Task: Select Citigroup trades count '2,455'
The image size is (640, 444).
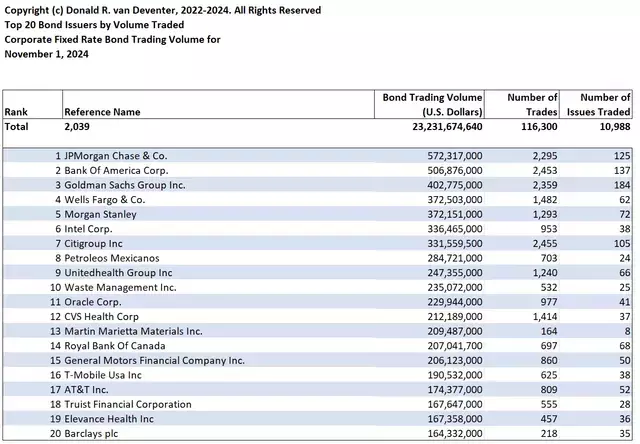Action: [545, 244]
